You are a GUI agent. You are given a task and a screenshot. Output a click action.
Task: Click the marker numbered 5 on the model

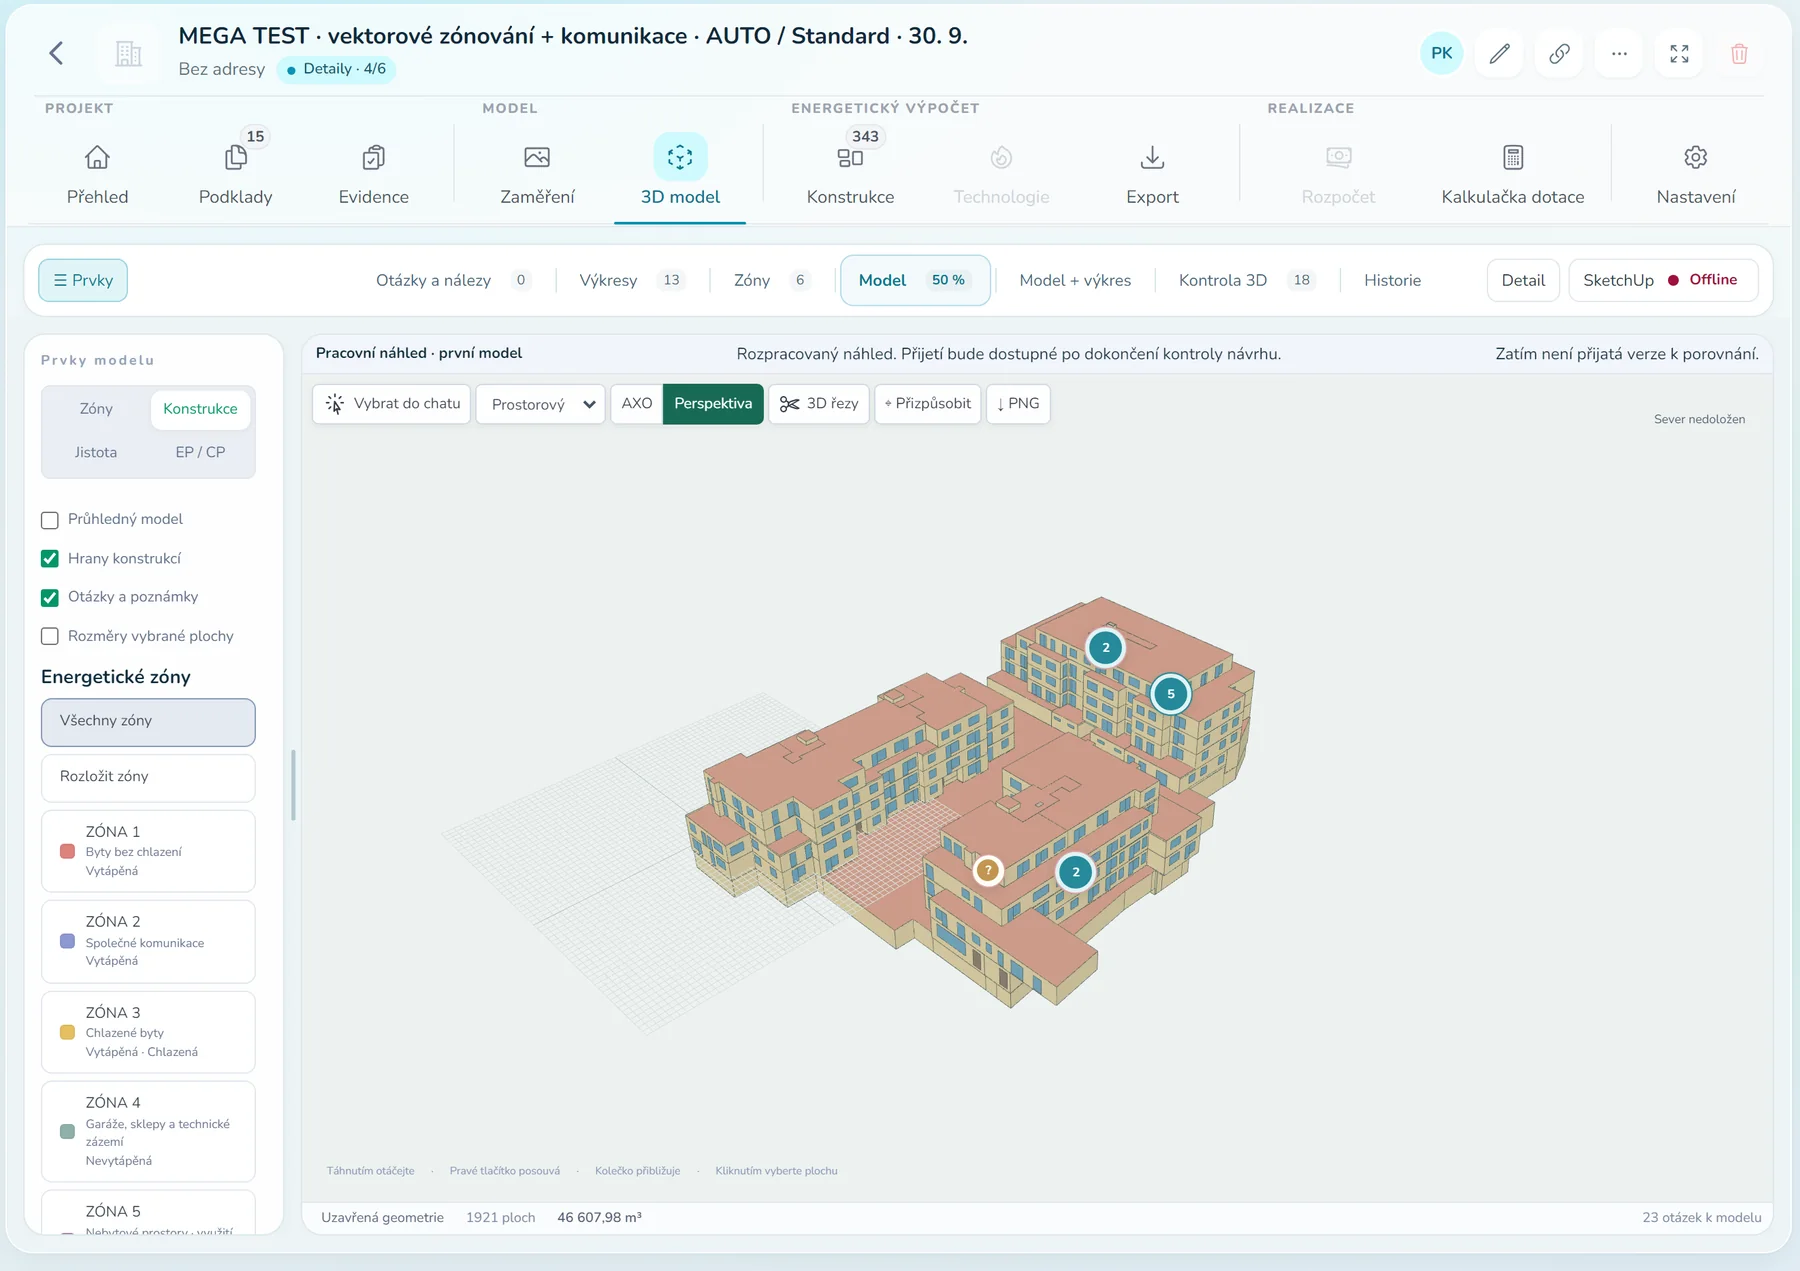tap(1171, 693)
